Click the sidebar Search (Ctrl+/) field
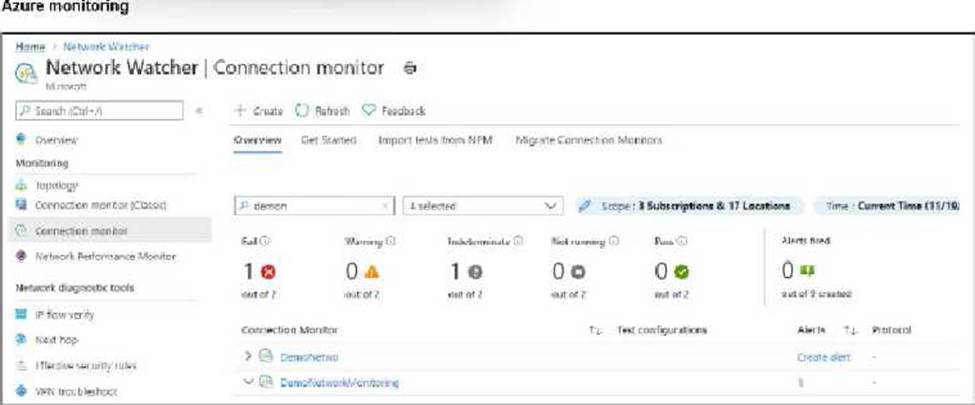This screenshot has height=405, width=975. 99,111
